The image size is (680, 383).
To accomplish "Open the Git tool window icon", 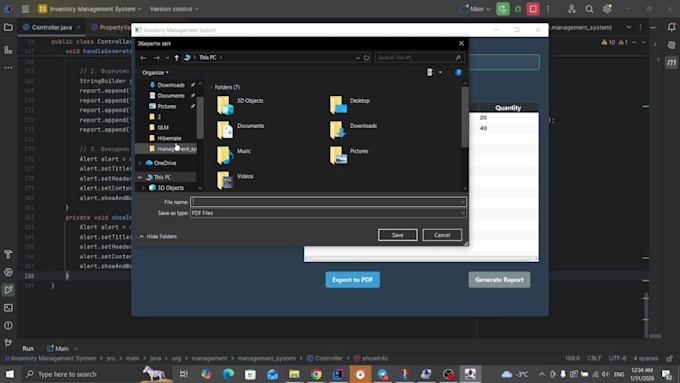I will (8, 343).
